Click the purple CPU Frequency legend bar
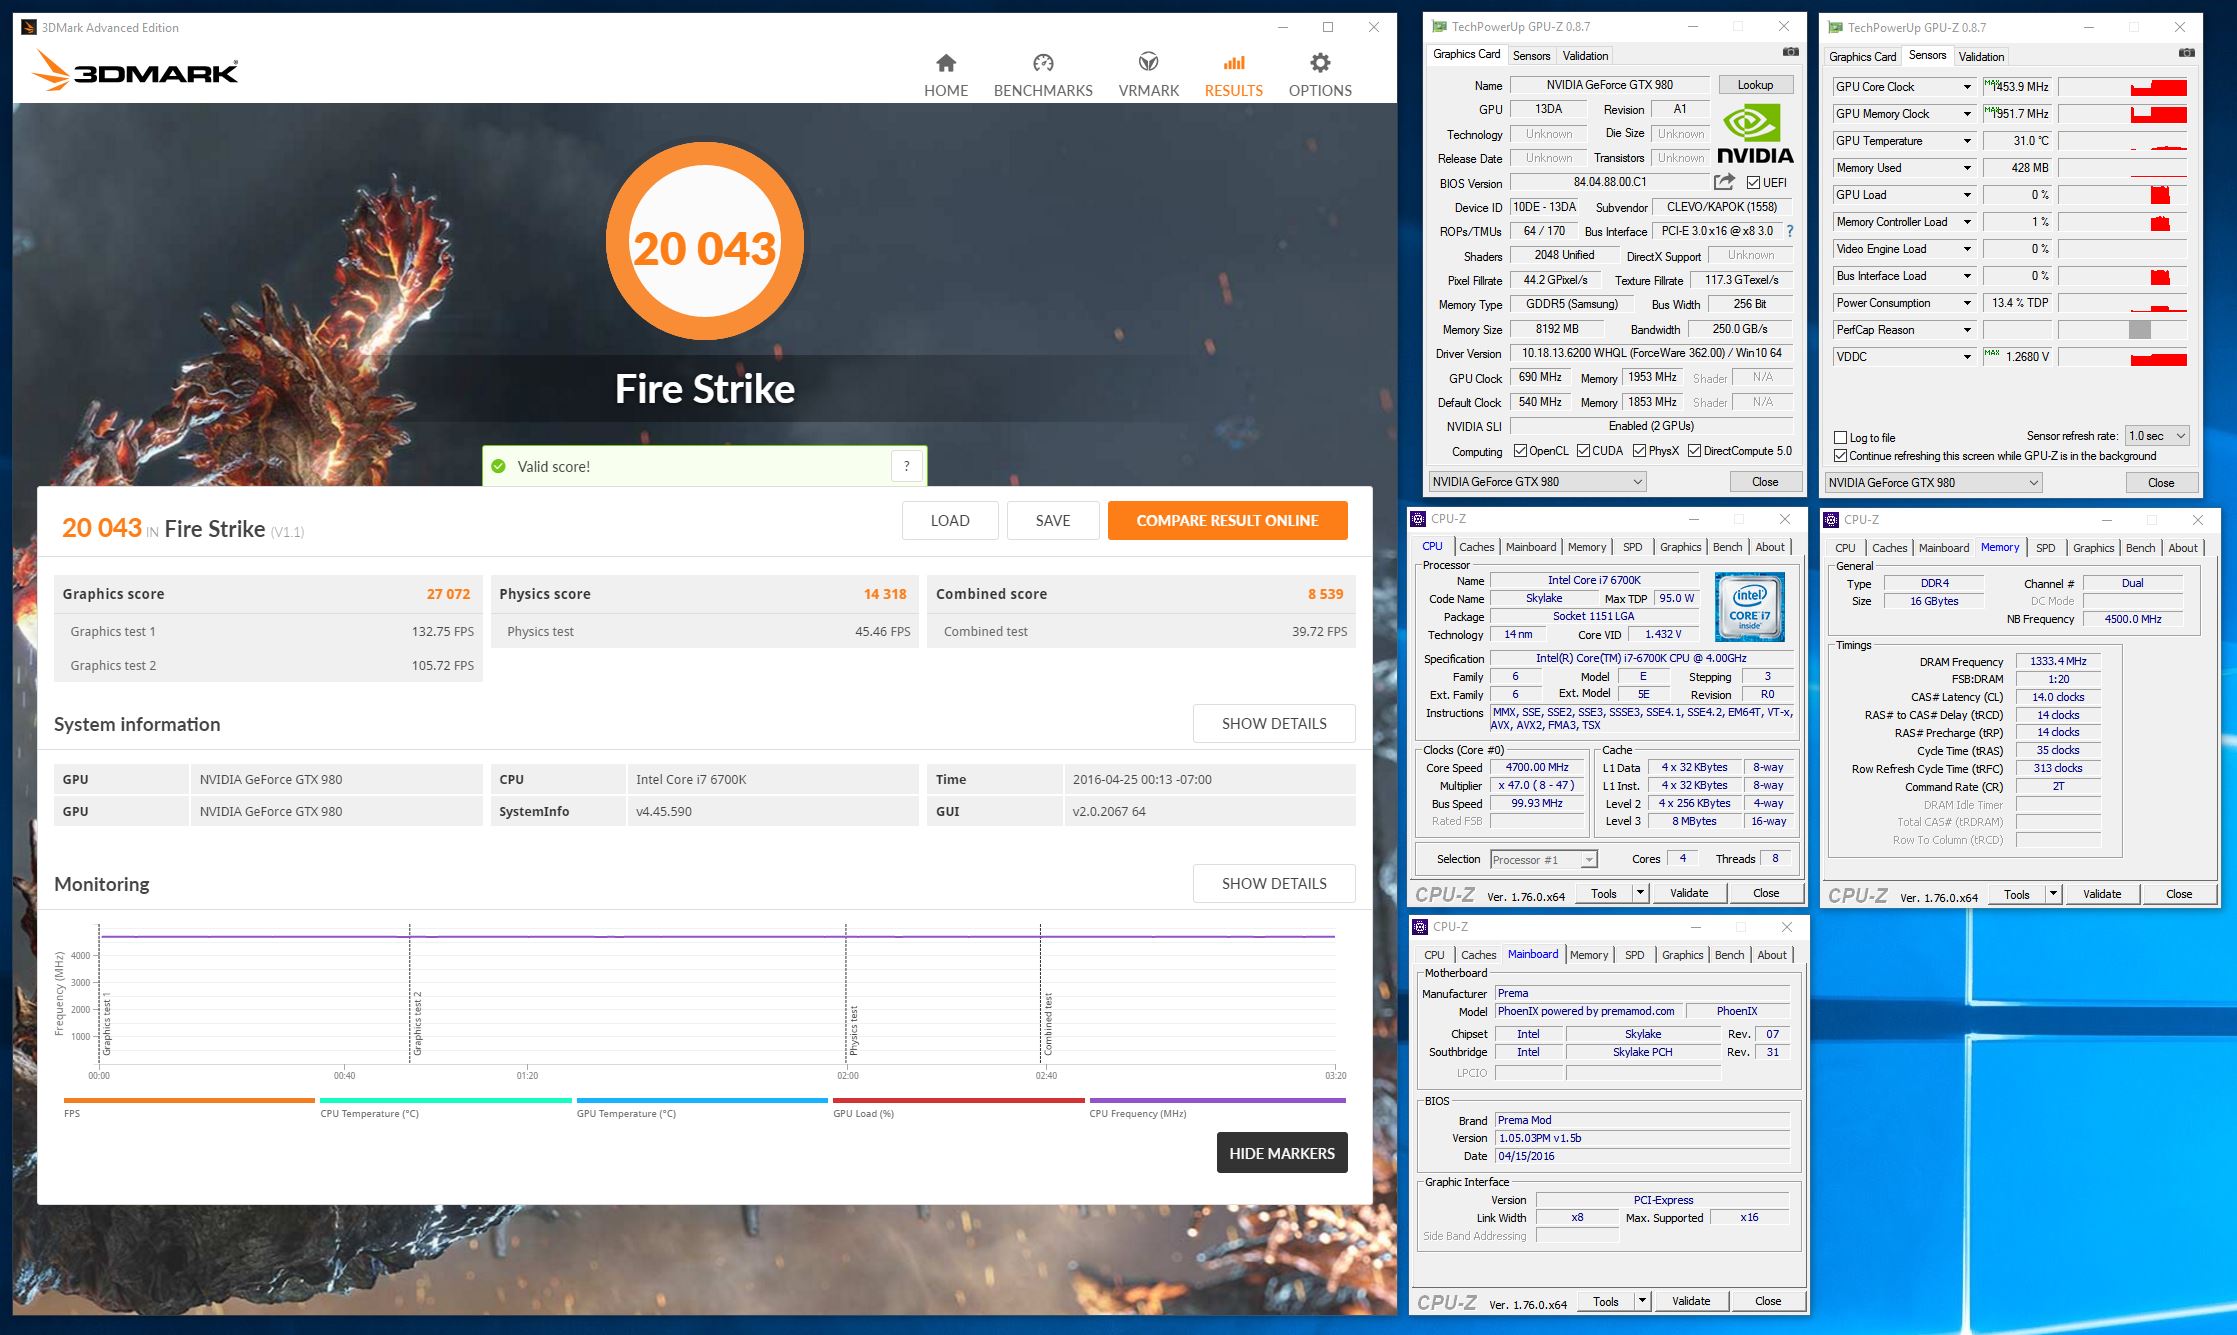This screenshot has width=2237, height=1335. point(1217,1100)
